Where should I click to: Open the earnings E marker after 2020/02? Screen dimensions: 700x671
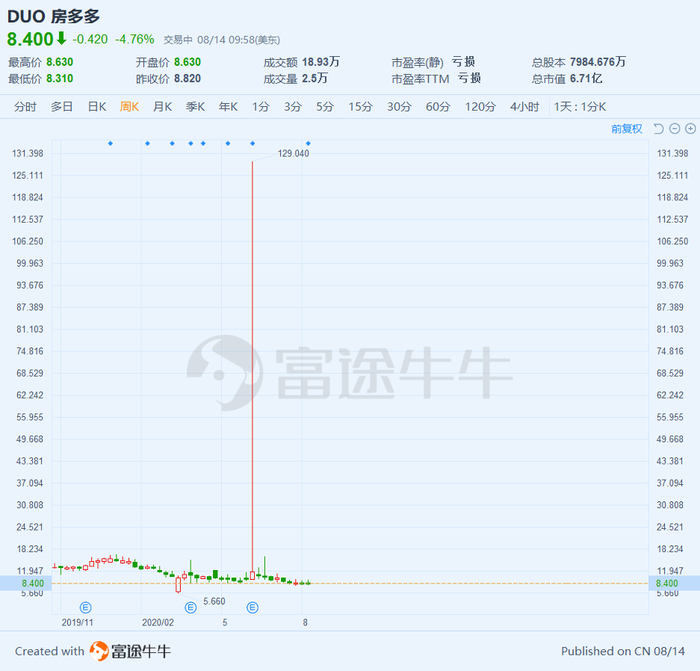point(191,607)
